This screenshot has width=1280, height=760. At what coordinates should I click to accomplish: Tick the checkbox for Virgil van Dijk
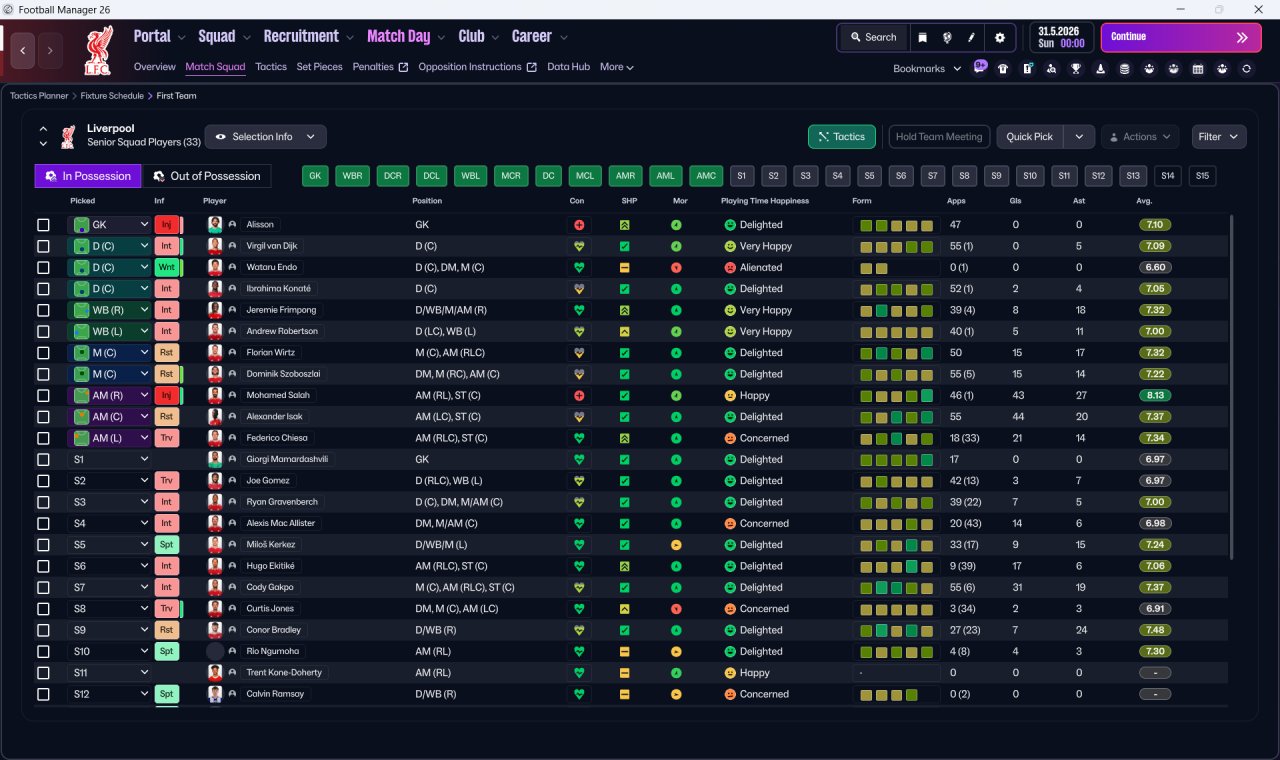point(43,246)
